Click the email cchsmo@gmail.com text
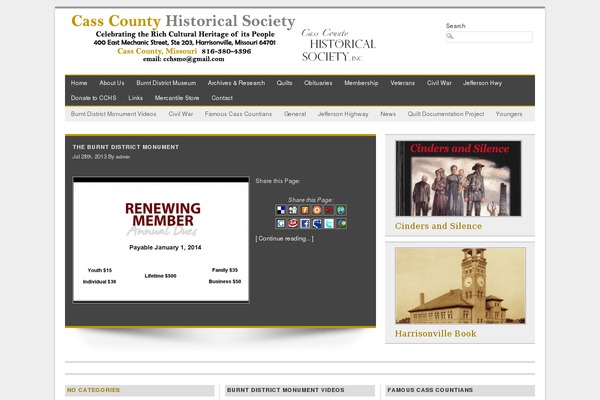The image size is (600, 400). click(x=184, y=59)
